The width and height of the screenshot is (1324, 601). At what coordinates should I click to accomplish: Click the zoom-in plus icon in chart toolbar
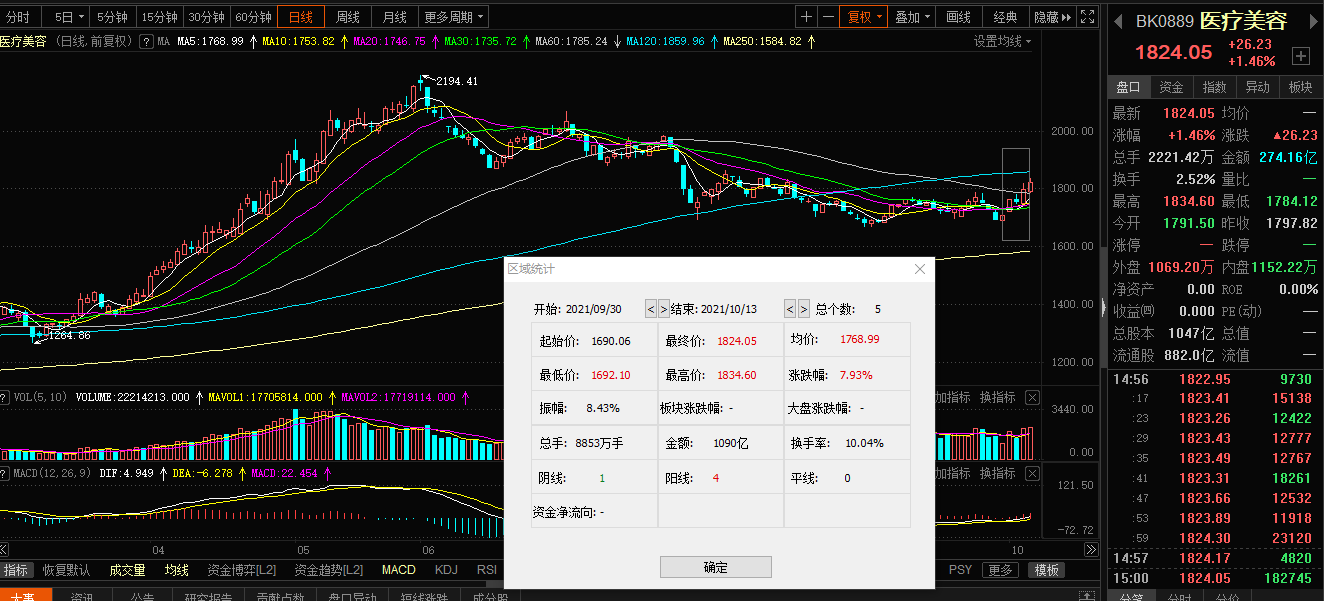(807, 17)
